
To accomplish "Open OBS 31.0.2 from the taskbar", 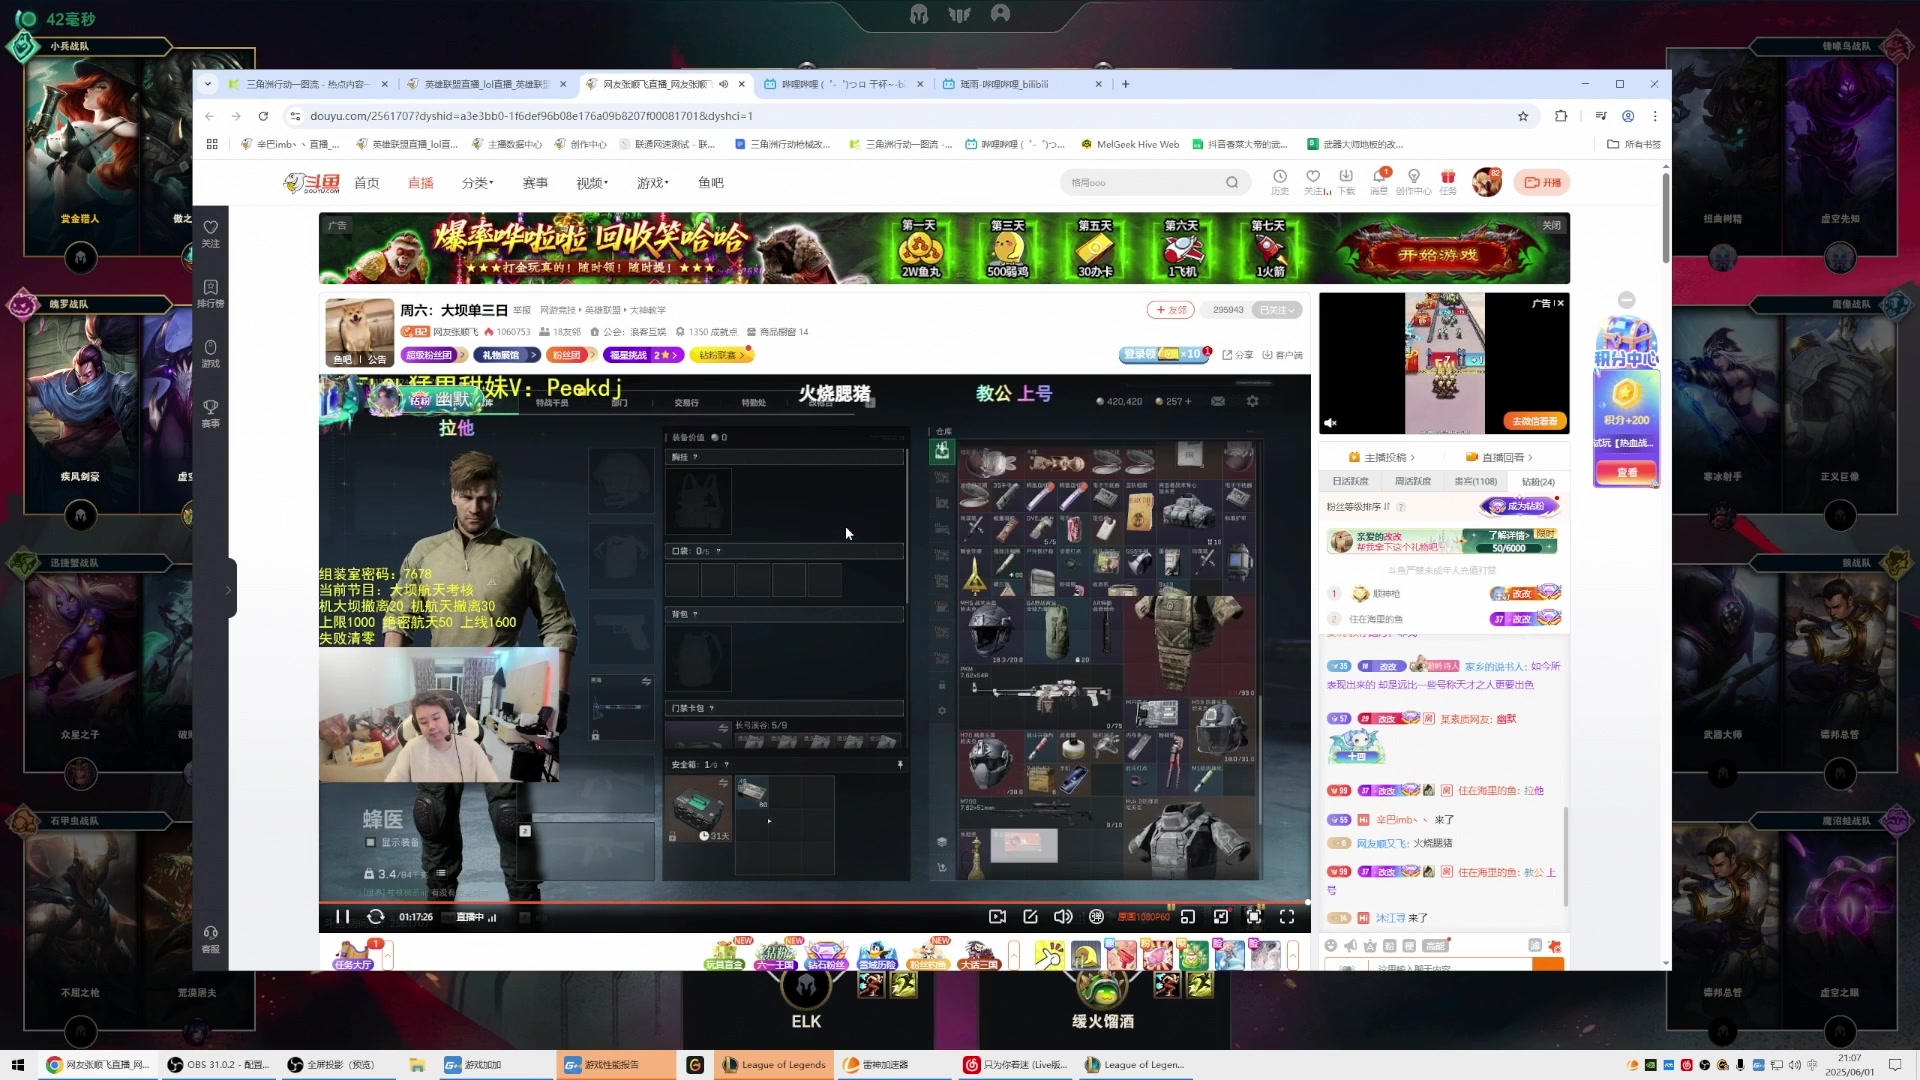I will (x=218, y=1065).
